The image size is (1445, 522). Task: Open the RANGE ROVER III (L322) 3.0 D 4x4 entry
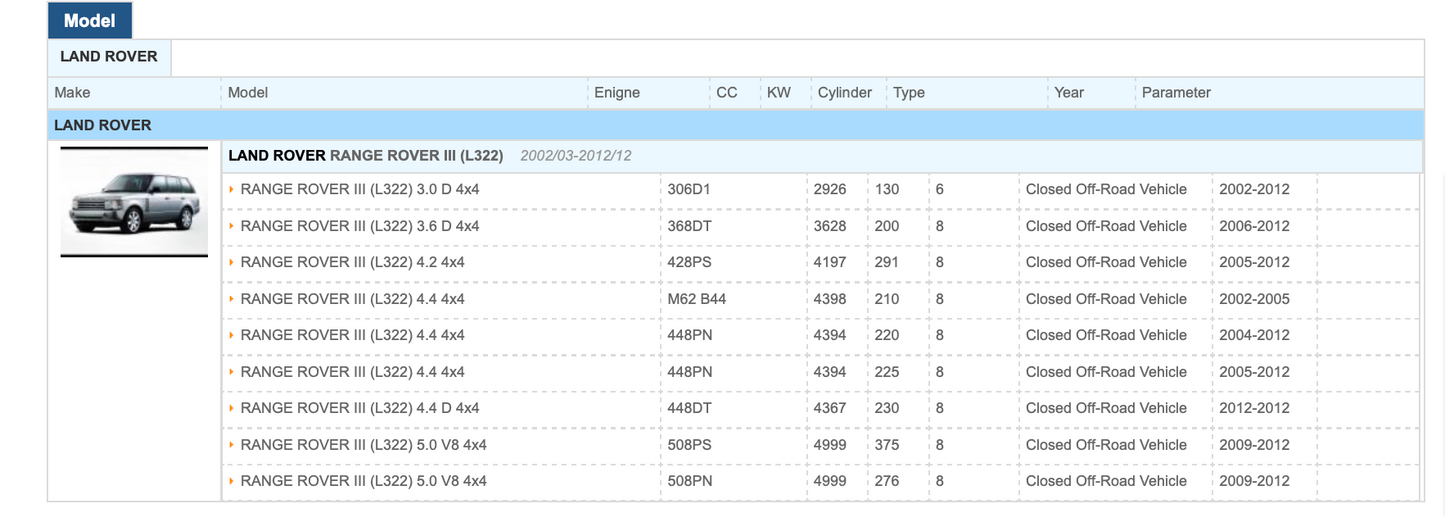[x=360, y=189]
